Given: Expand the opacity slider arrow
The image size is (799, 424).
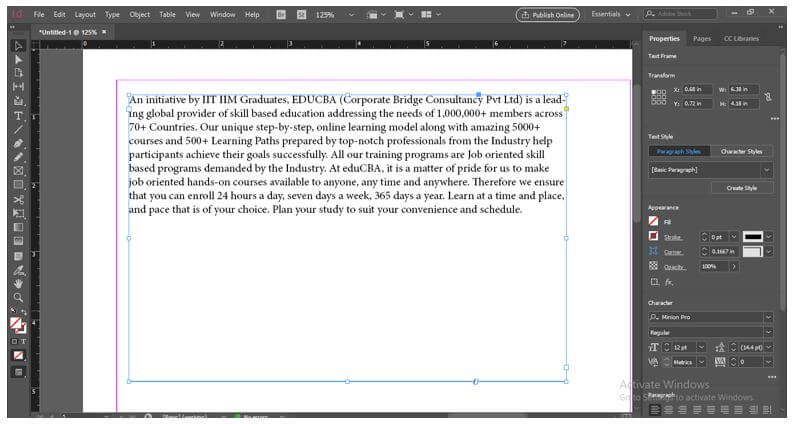Looking at the screenshot, I should (734, 267).
